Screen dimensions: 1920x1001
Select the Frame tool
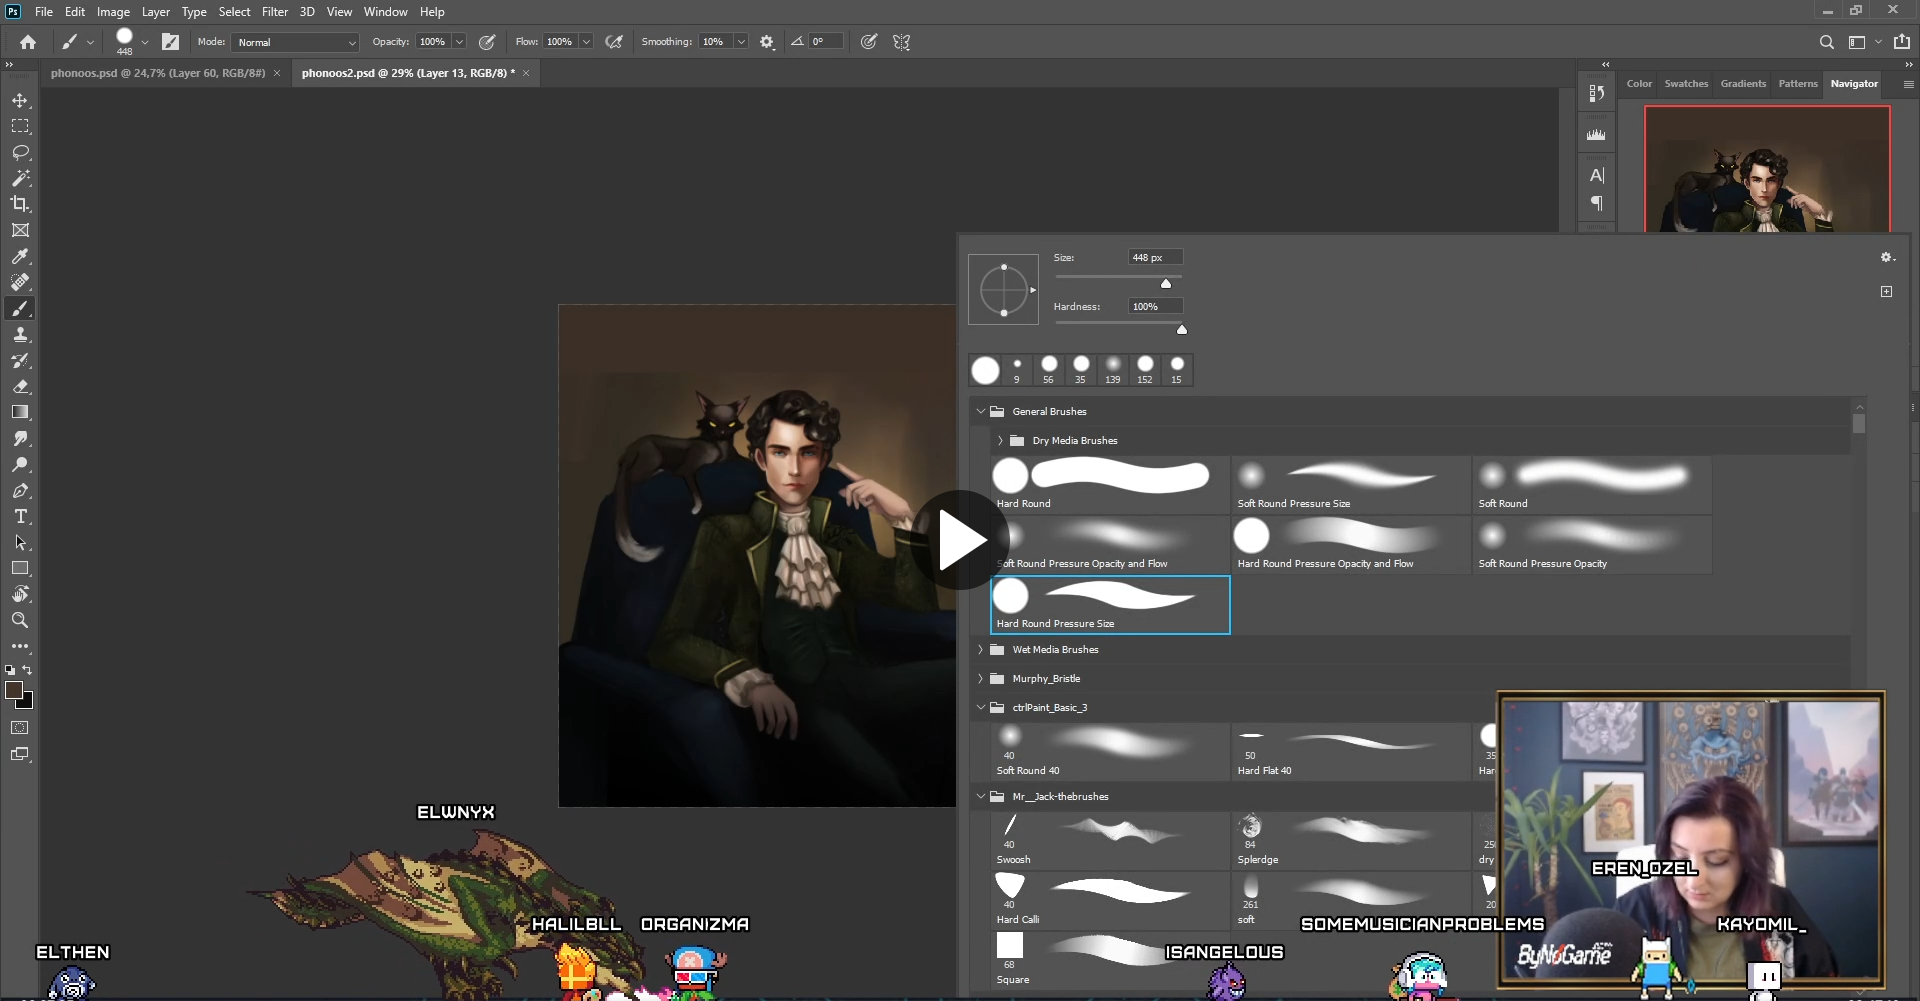[20, 230]
